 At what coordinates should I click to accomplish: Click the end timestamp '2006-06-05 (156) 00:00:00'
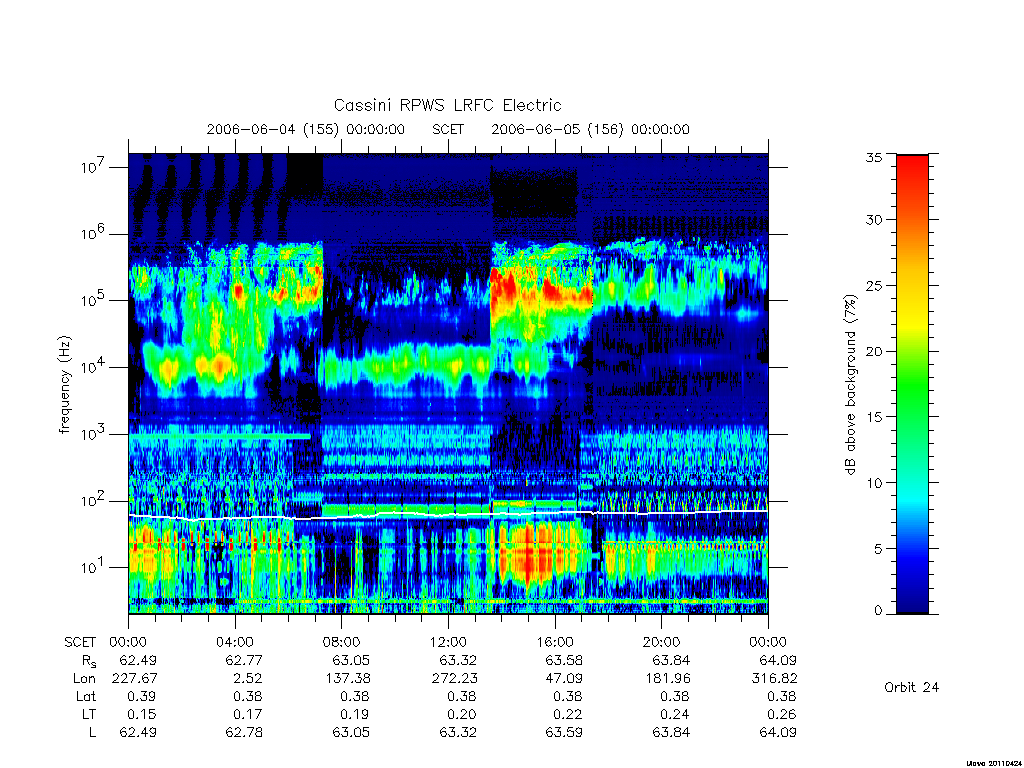[590, 129]
